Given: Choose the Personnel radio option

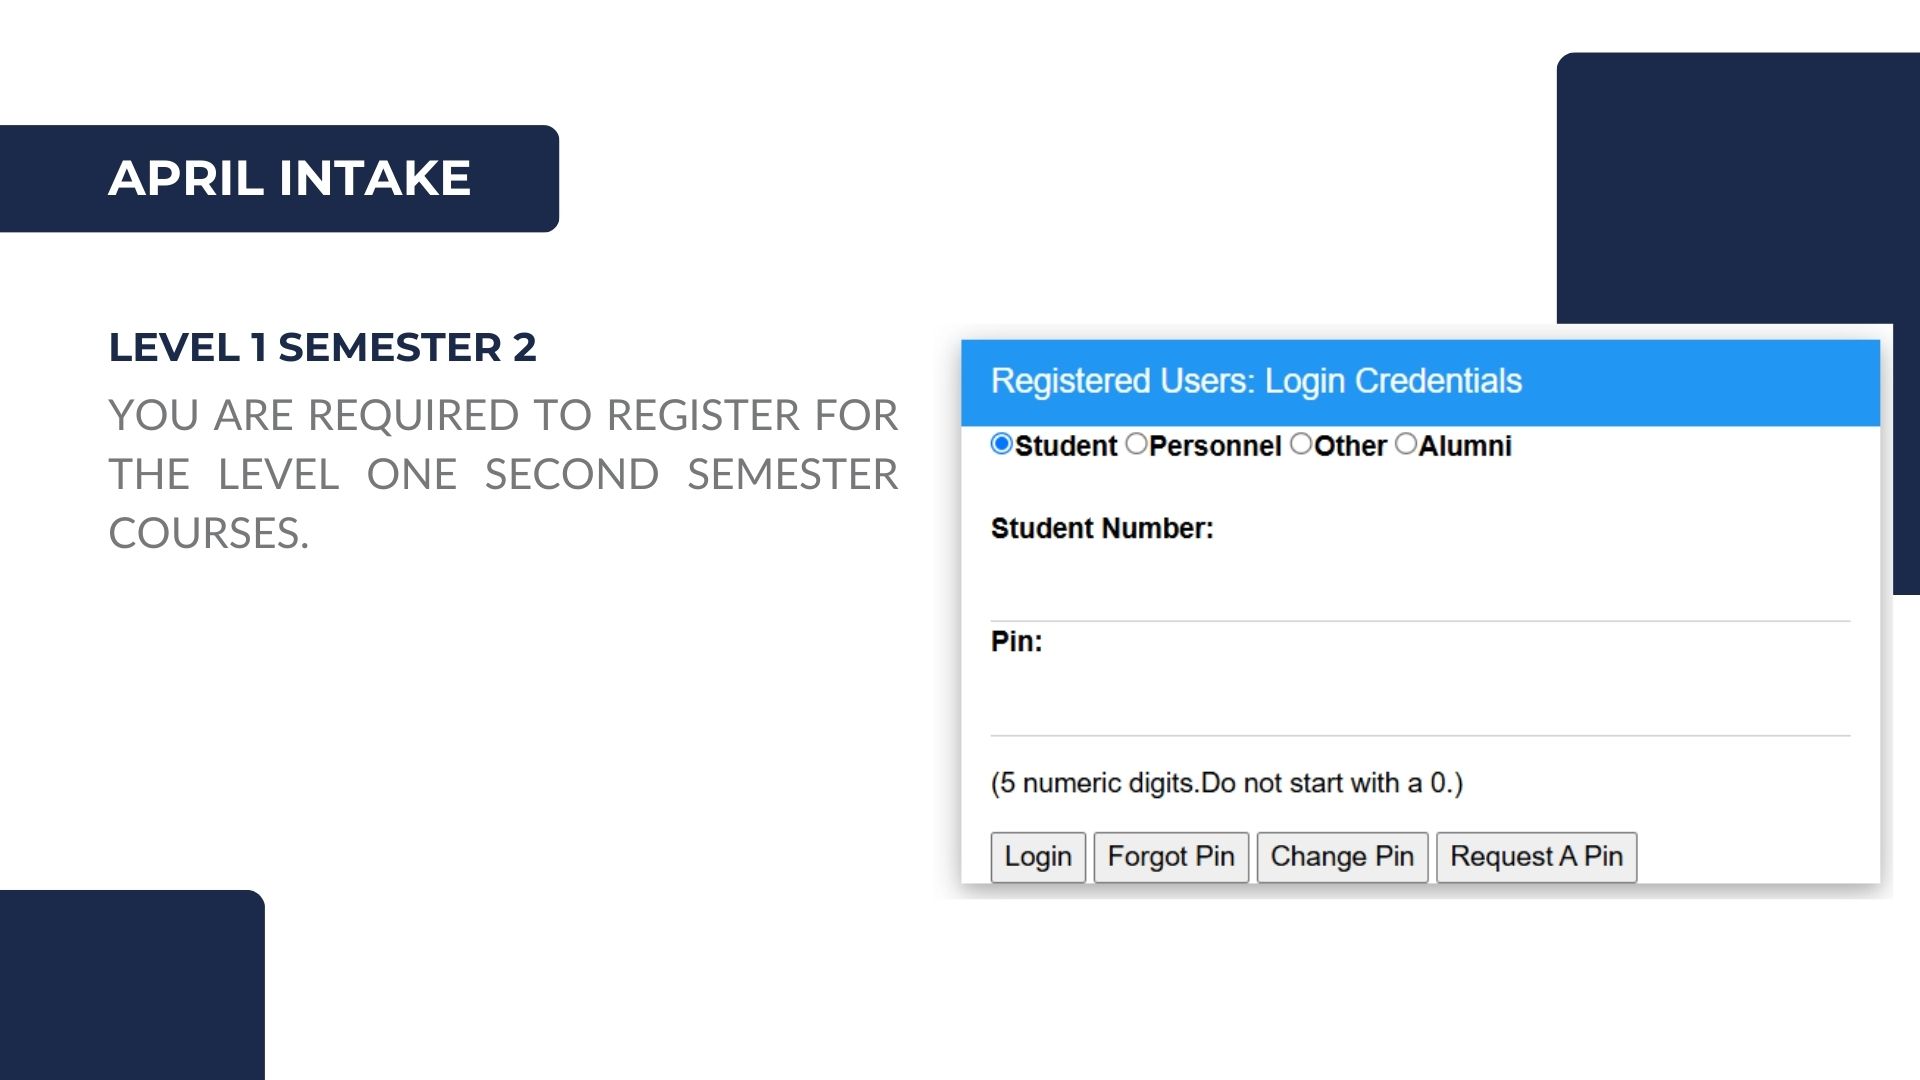Looking at the screenshot, I should tap(1136, 444).
